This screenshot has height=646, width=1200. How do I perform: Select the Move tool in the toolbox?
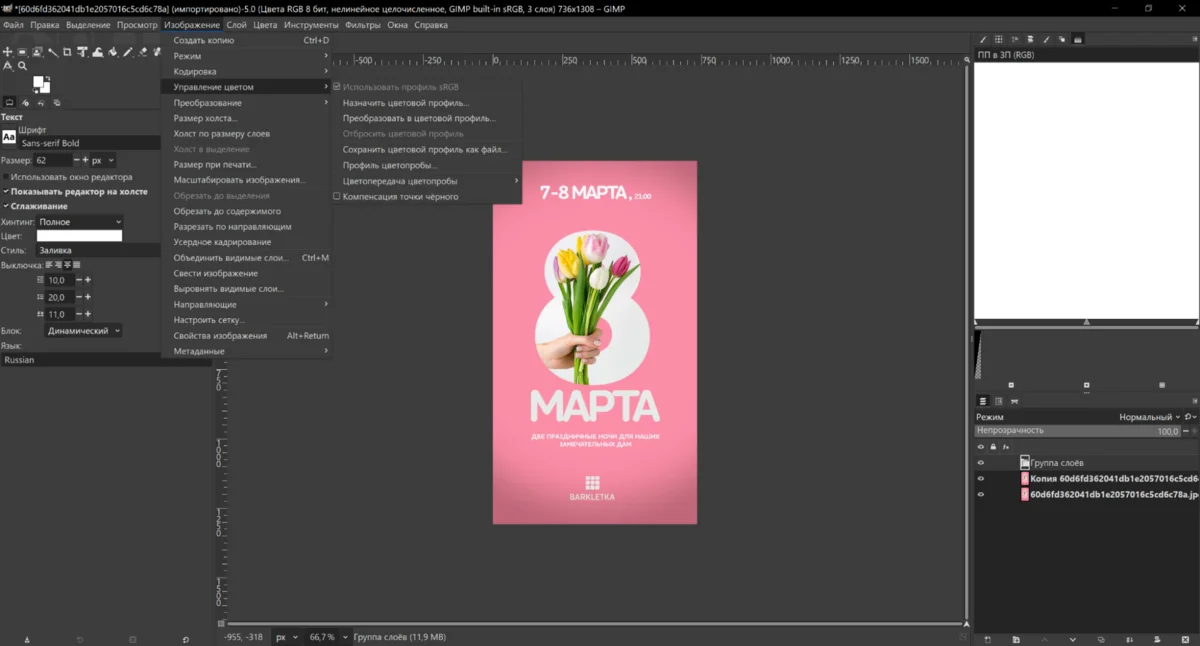(7, 52)
